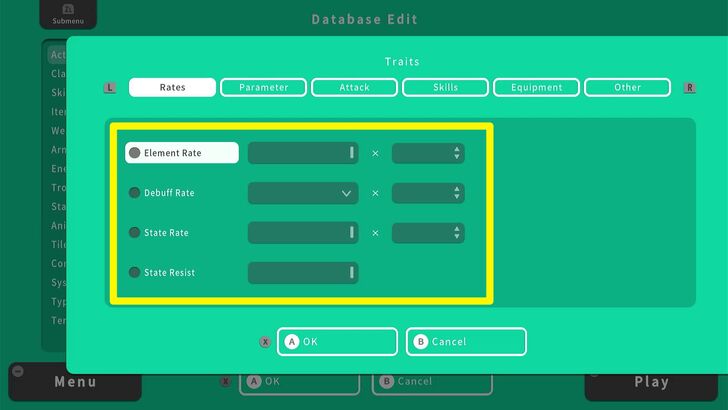Click the Play button at bottom right
The image size is (728, 410).
651,382
